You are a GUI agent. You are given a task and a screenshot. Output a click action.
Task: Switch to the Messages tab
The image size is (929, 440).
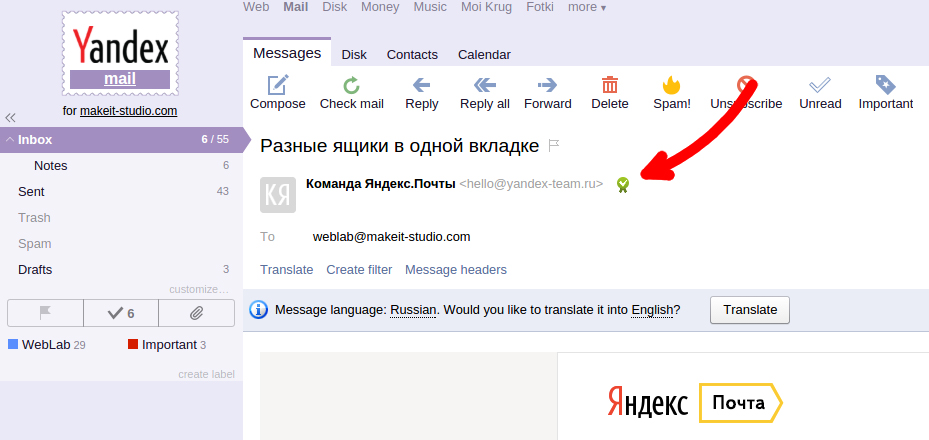click(x=287, y=53)
